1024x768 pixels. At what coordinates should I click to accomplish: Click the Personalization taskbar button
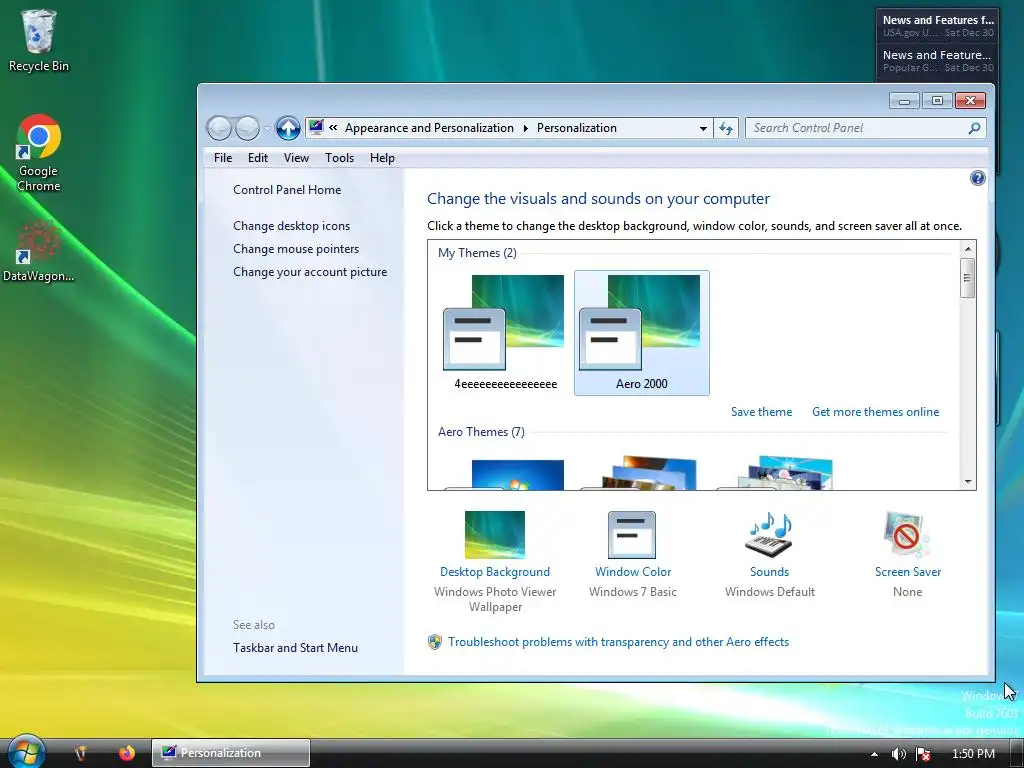pyautogui.click(x=231, y=753)
